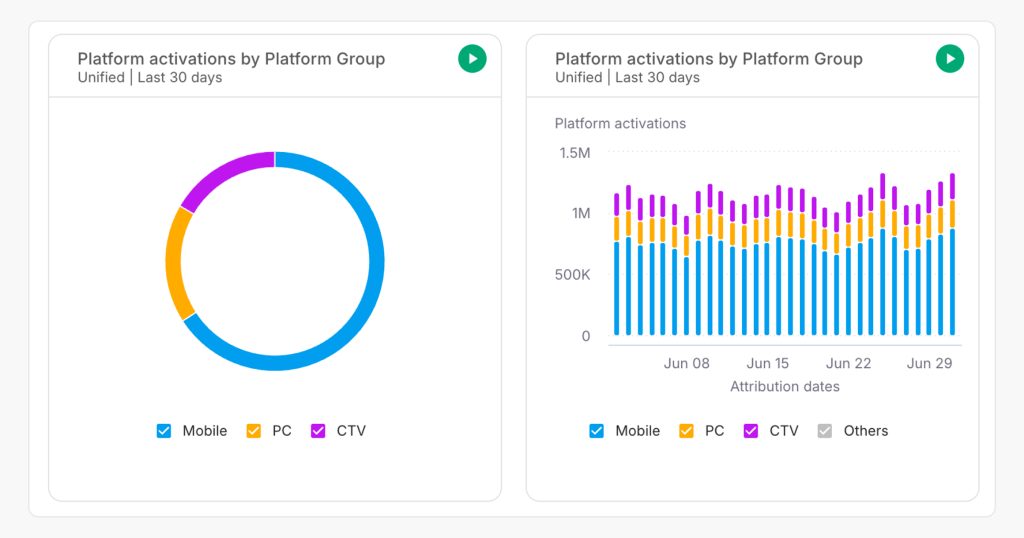This screenshot has width=1024, height=538.
Task: Click the 'Platform activations' axis title
Action: coord(620,123)
